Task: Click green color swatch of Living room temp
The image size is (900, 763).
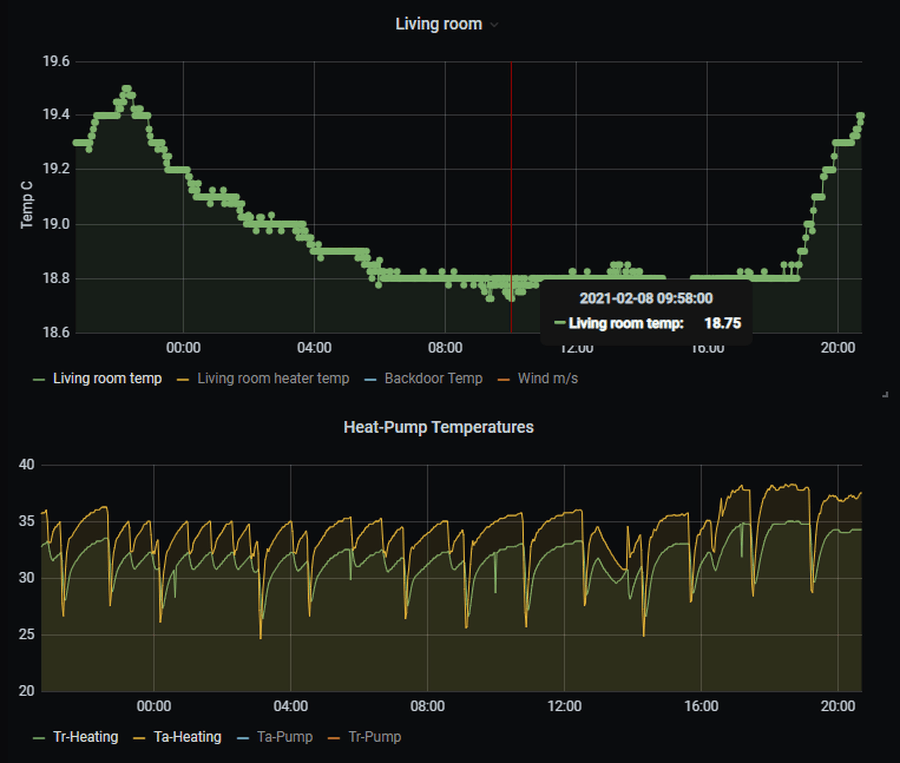Action: 39,379
